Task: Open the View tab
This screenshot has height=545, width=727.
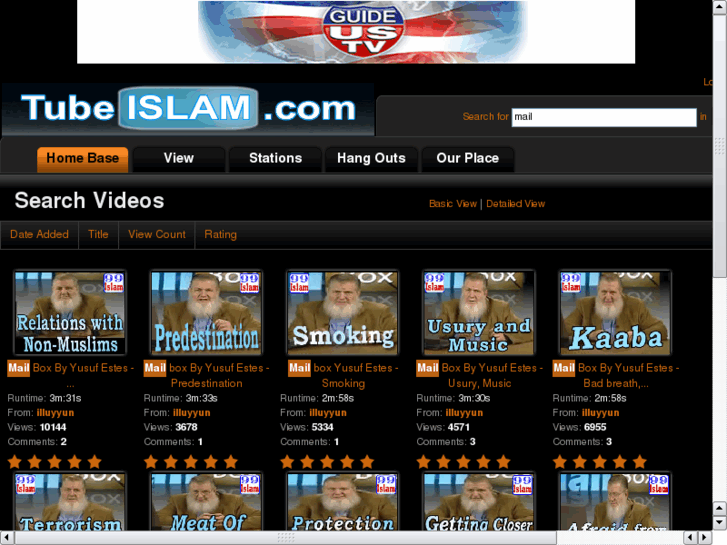Action: pos(179,159)
